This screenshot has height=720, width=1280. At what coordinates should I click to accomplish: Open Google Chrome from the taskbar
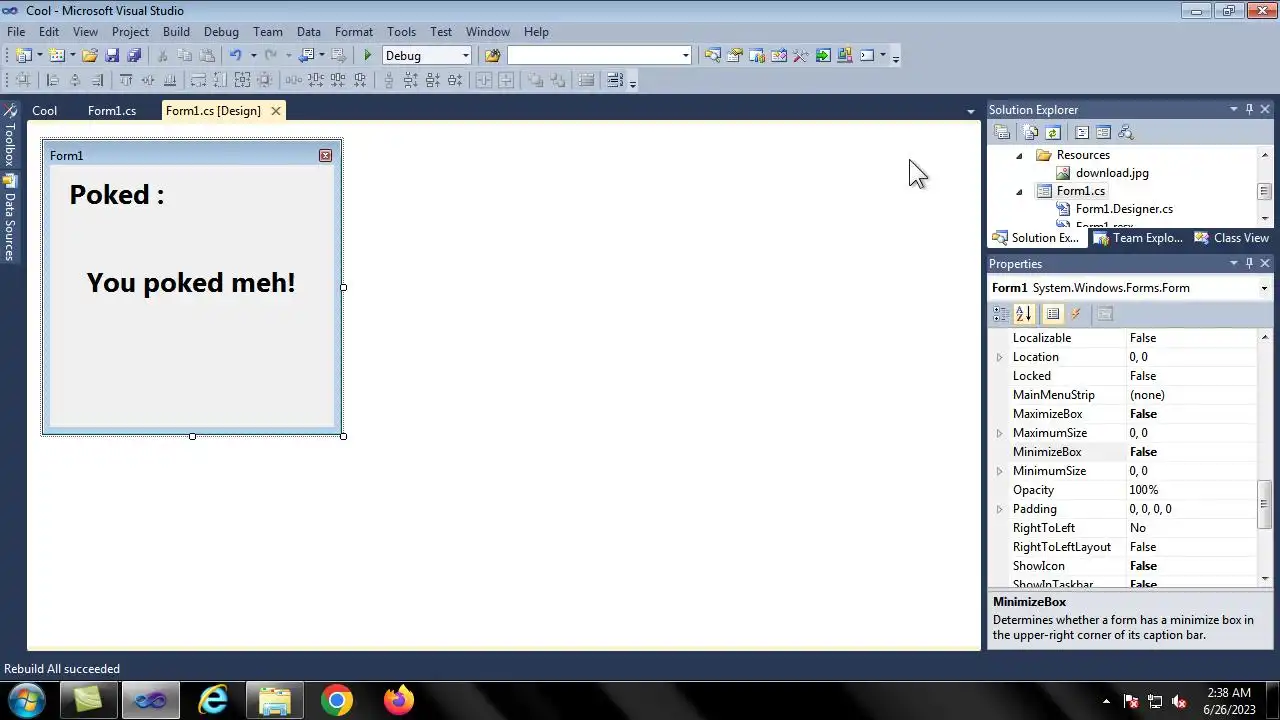pyautogui.click(x=337, y=700)
